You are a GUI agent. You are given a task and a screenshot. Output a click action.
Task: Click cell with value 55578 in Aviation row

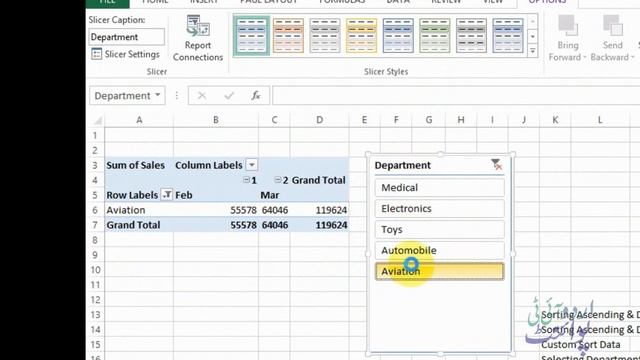point(216,210)
